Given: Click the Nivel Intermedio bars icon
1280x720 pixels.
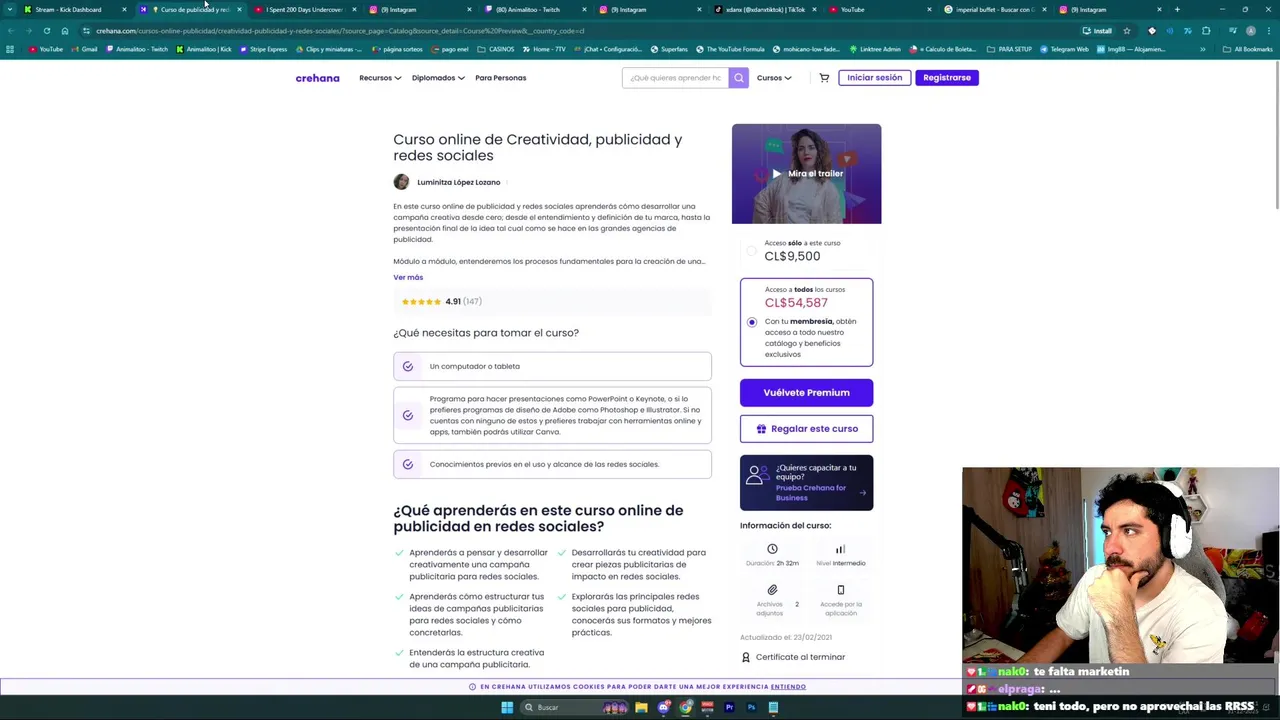Looking at the screenshot, I should tap(840, 549).
